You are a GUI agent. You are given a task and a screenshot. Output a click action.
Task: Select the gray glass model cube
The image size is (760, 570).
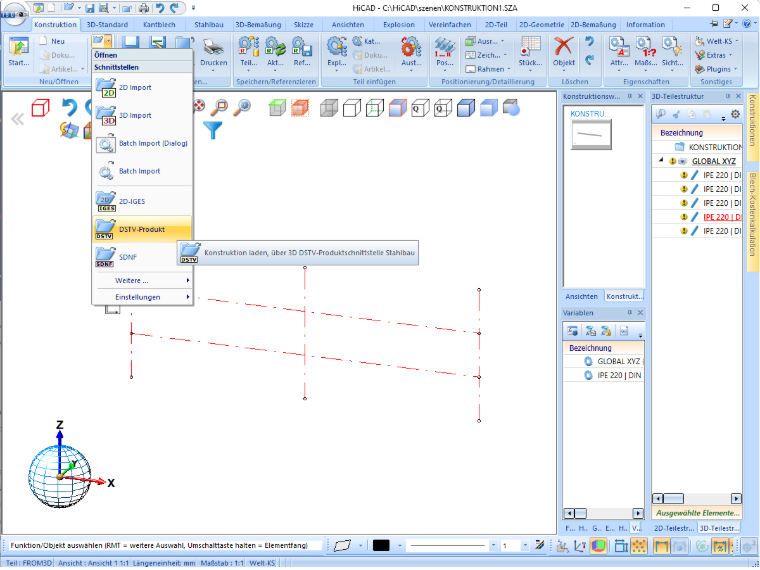pyautogui.click(x=329, y=108)
